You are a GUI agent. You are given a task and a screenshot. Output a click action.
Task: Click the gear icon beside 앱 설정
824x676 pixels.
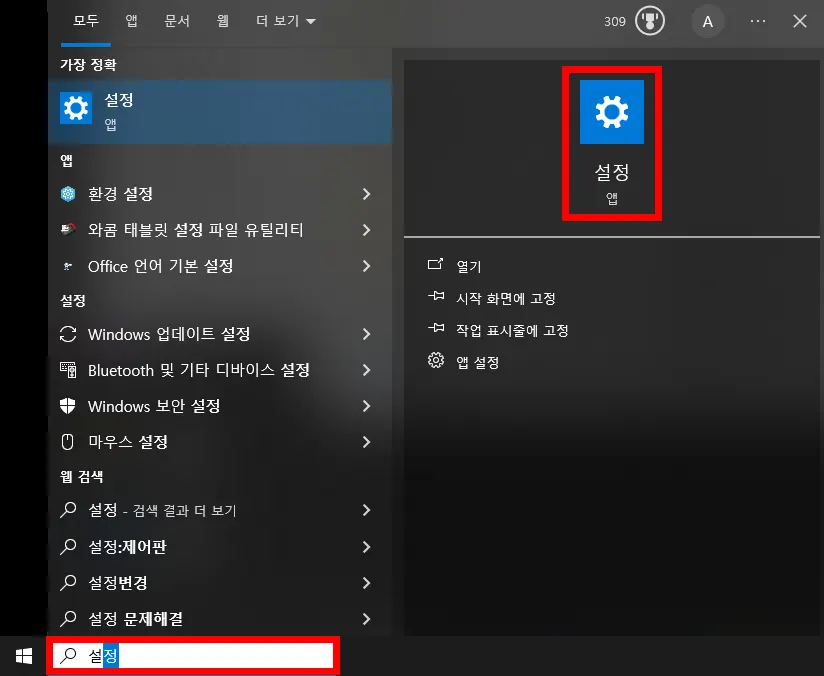click(436, 361)
